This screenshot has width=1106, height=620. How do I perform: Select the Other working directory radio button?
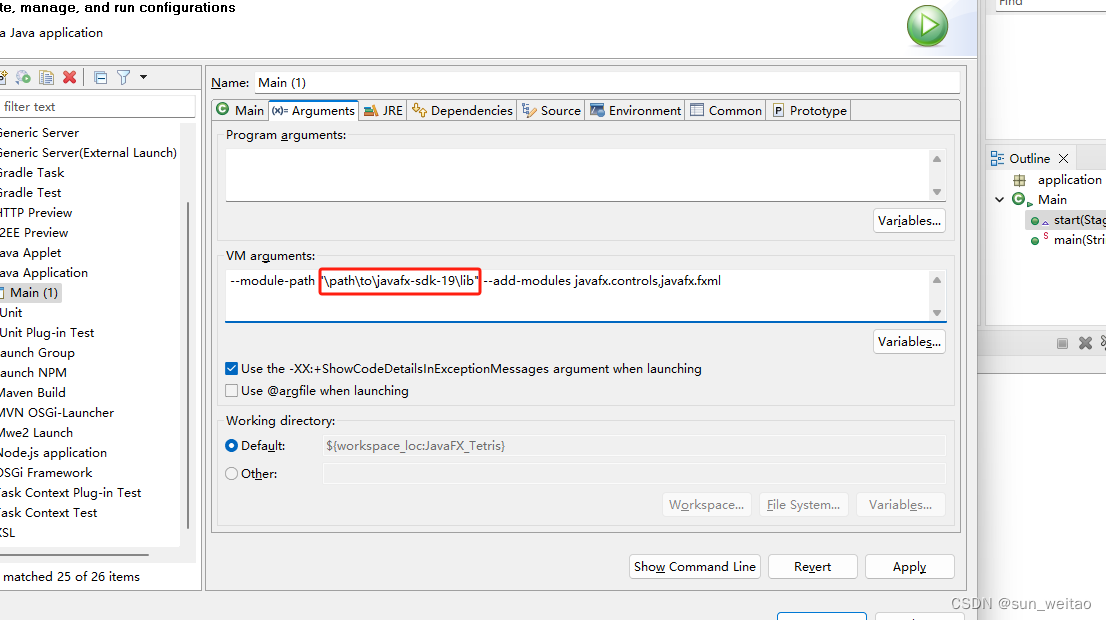coord(231,473)
